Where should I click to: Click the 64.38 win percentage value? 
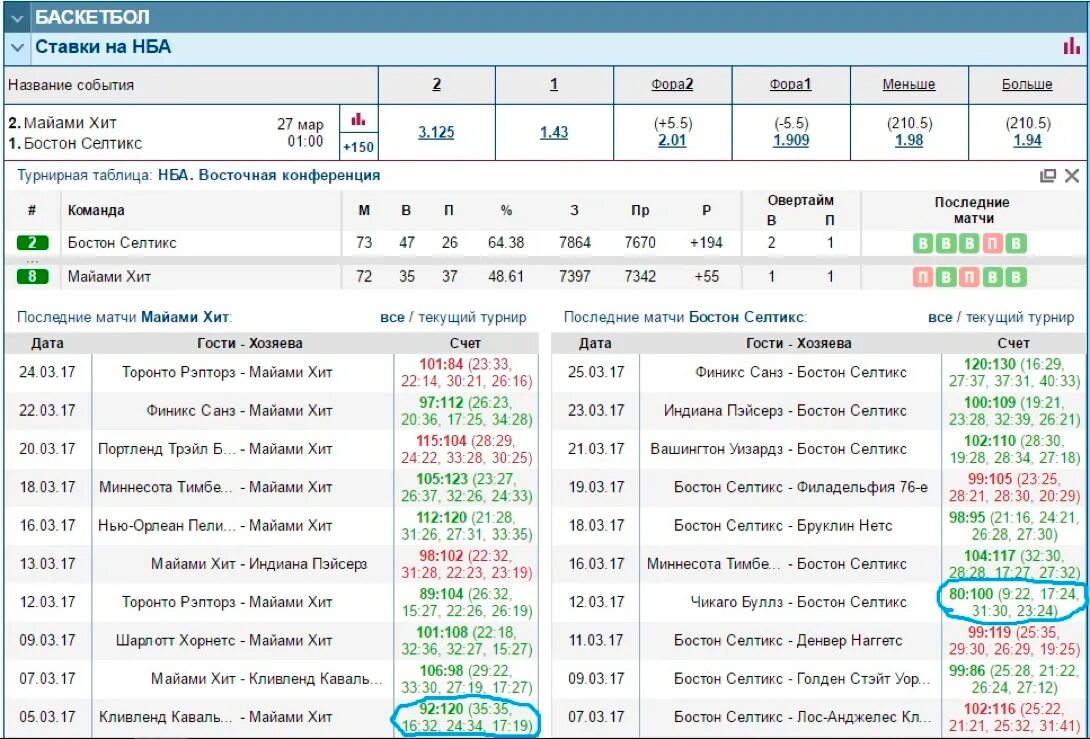[x=506, y=243]
